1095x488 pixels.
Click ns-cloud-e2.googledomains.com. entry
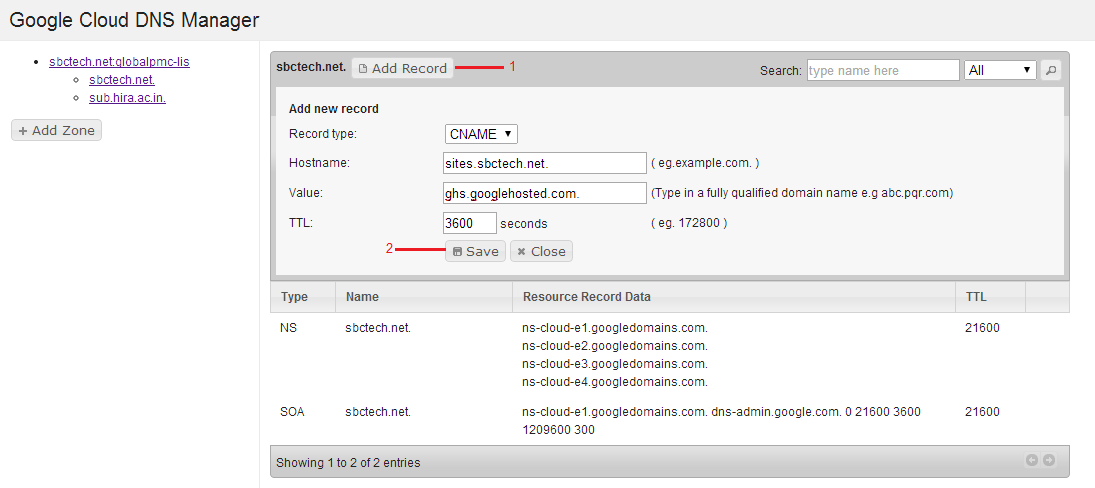615,346
